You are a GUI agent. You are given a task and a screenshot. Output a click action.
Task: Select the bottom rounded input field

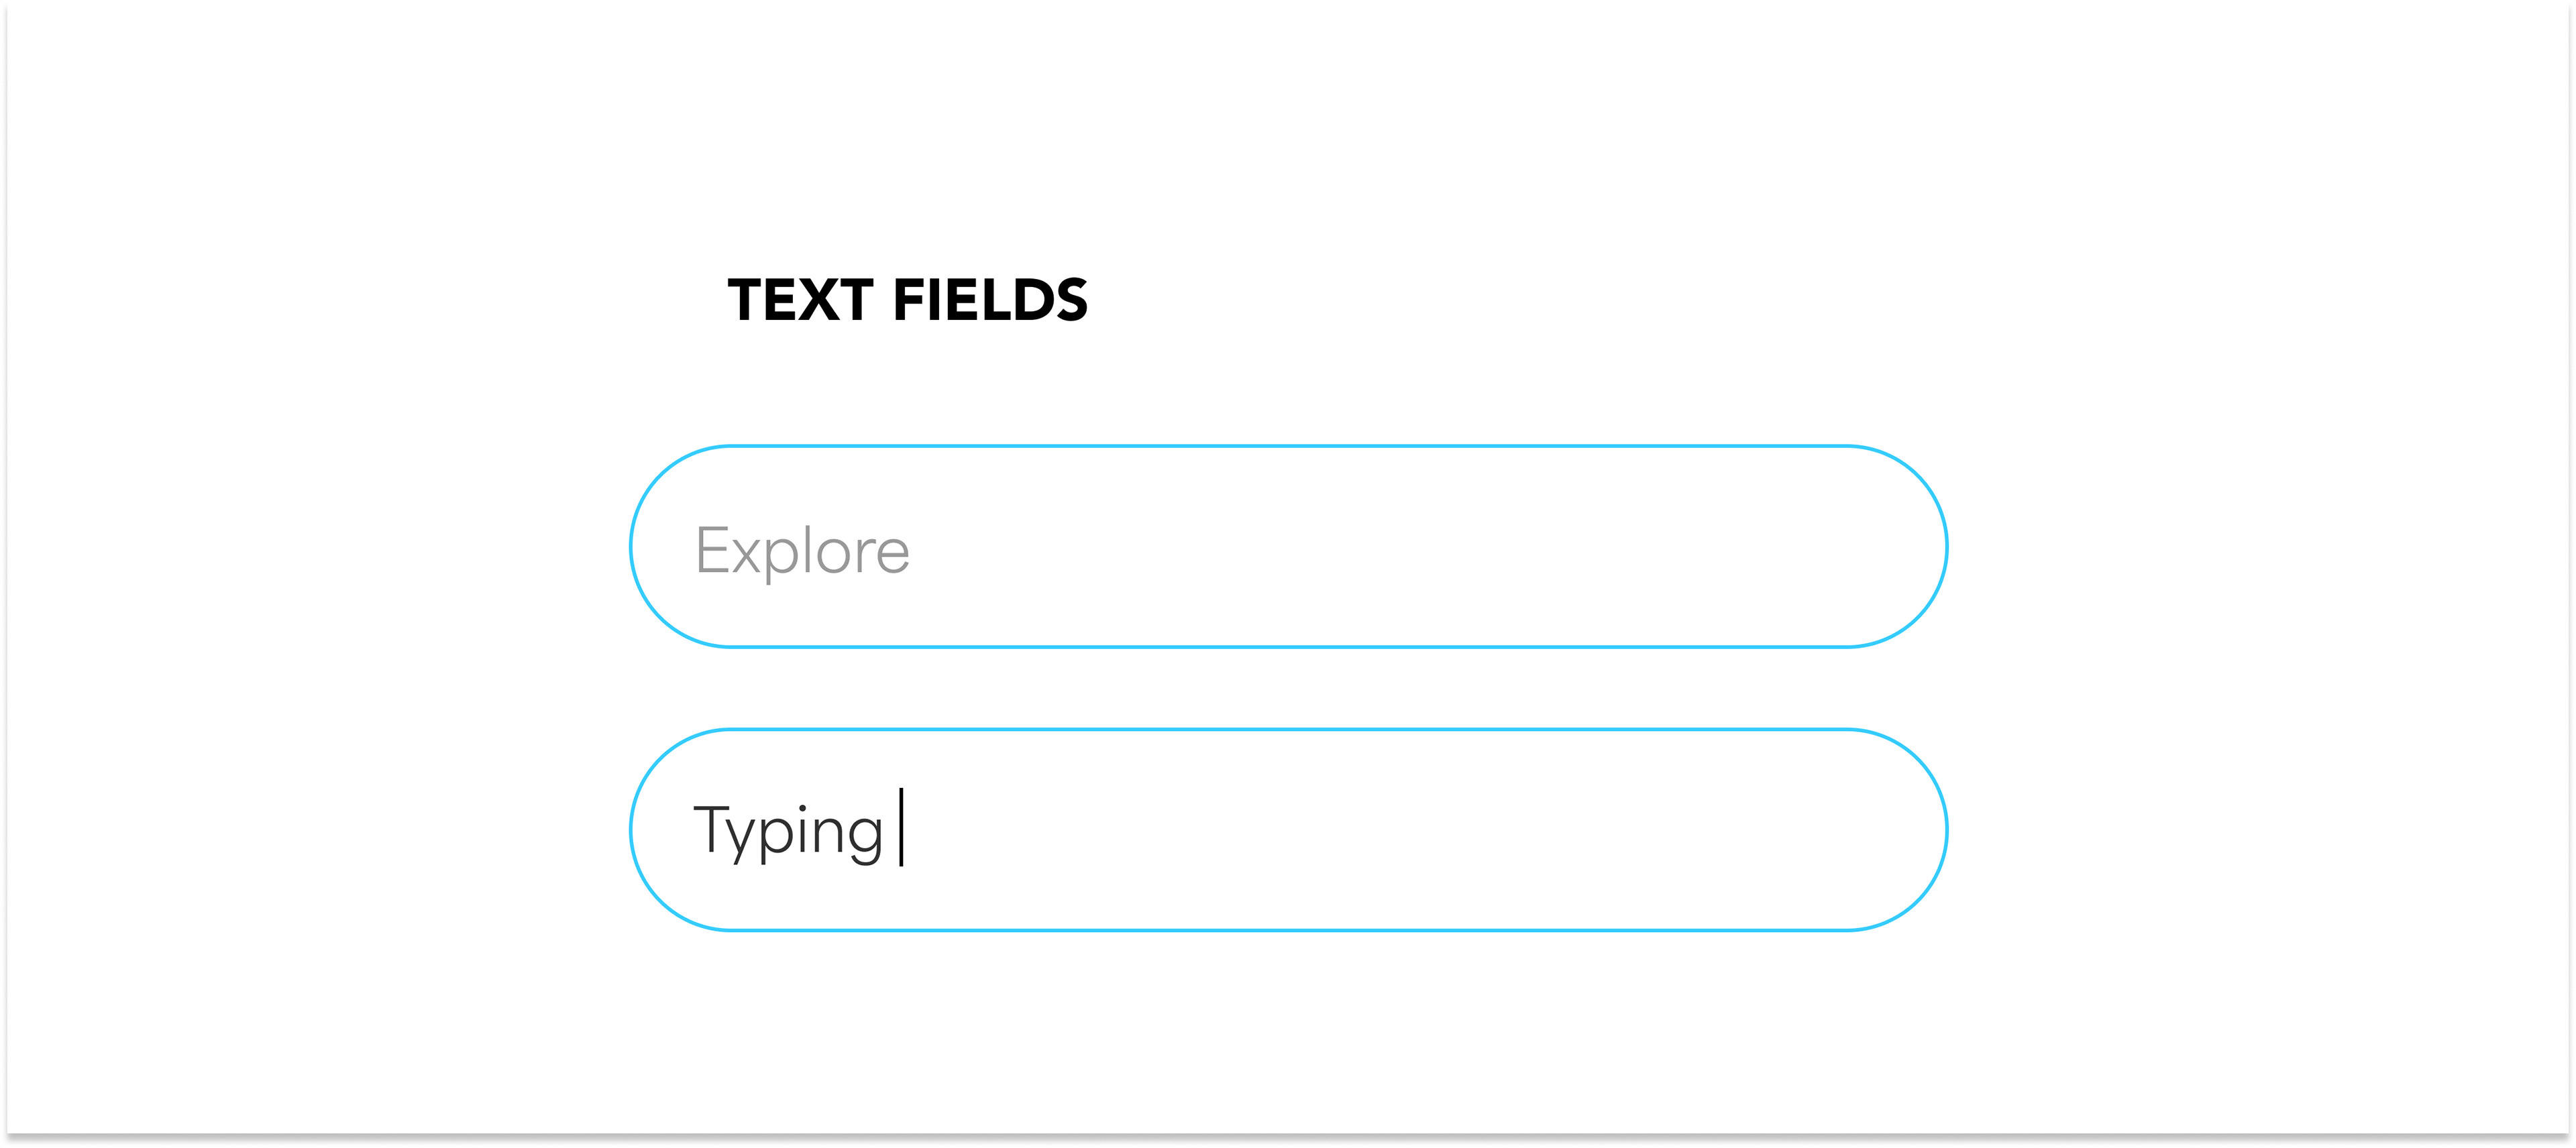pos(1288,830)
